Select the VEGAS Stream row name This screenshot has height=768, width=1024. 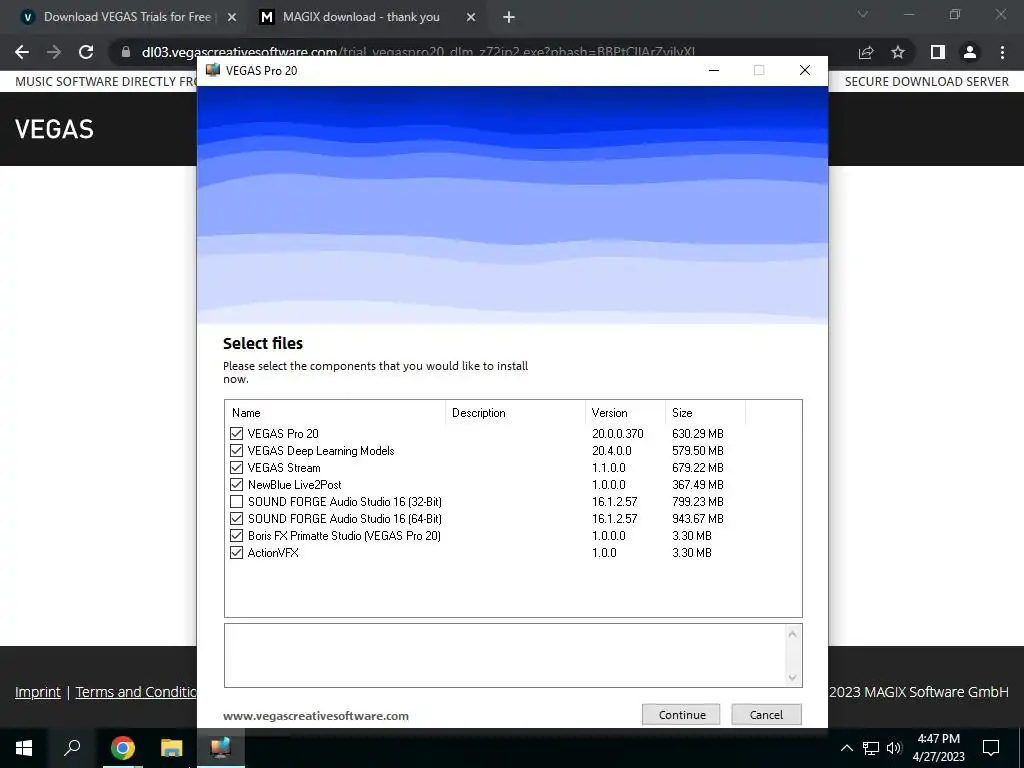(284, 468)
